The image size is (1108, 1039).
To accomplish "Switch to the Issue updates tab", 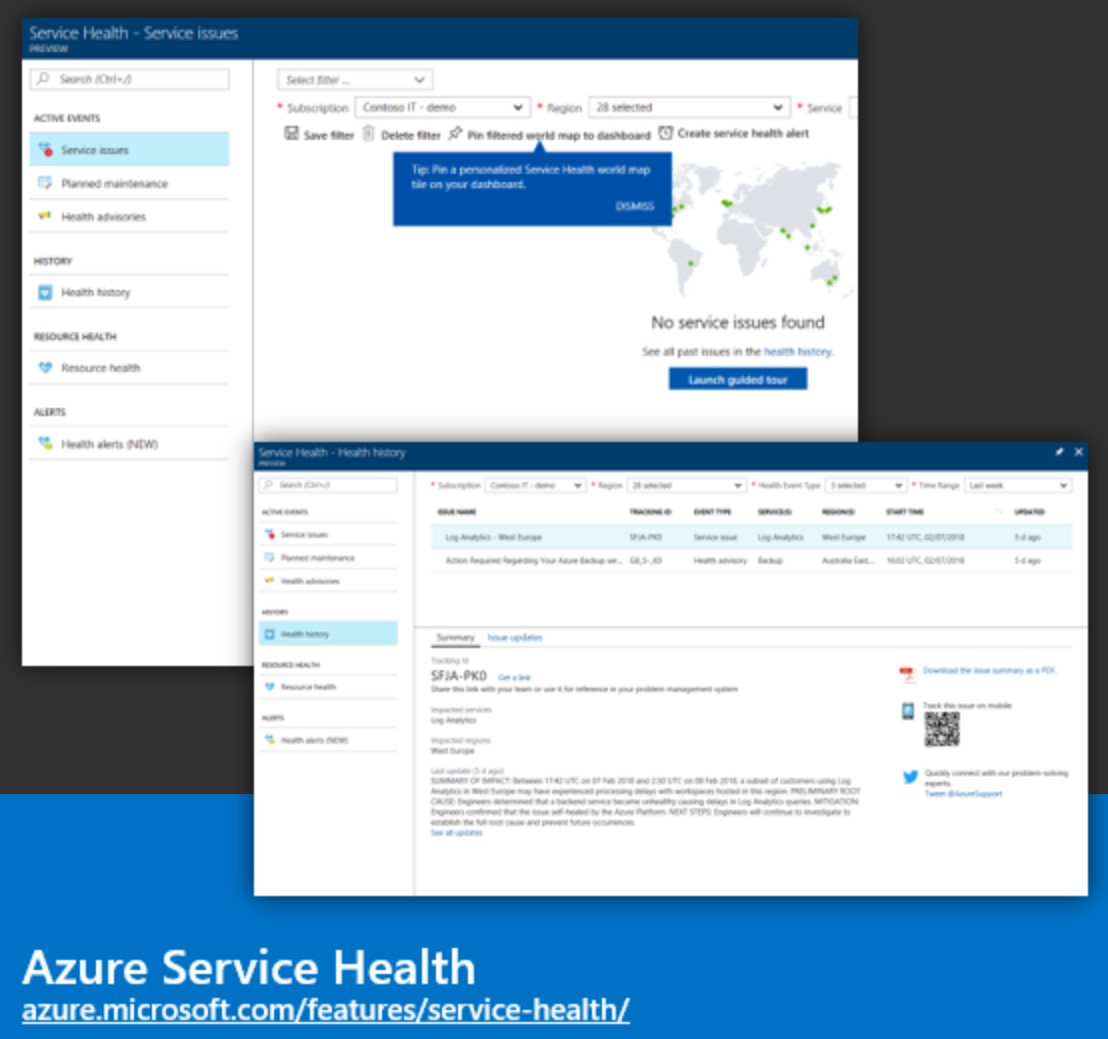I will [x=515, y=637].
